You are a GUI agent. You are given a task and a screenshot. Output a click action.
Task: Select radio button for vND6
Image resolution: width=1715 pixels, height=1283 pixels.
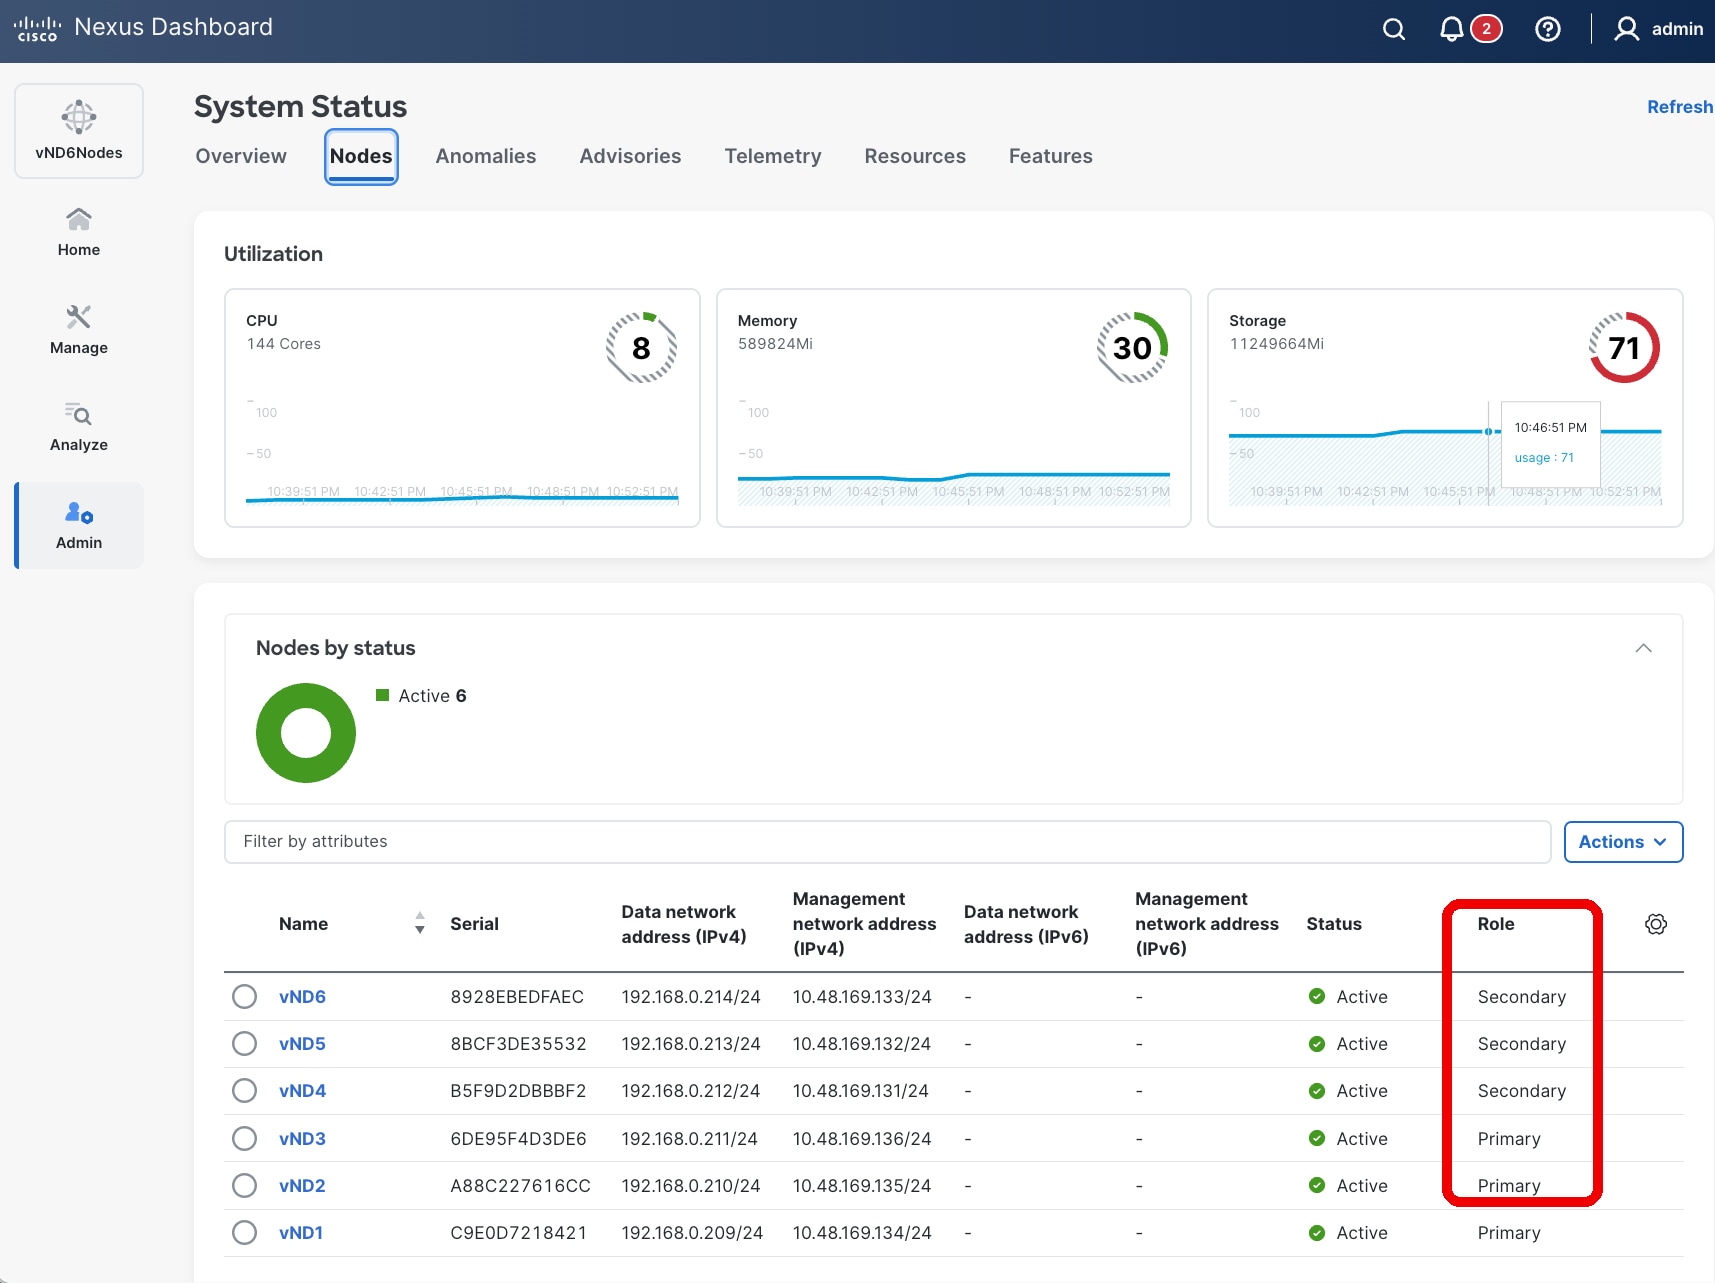coord(244,996)
